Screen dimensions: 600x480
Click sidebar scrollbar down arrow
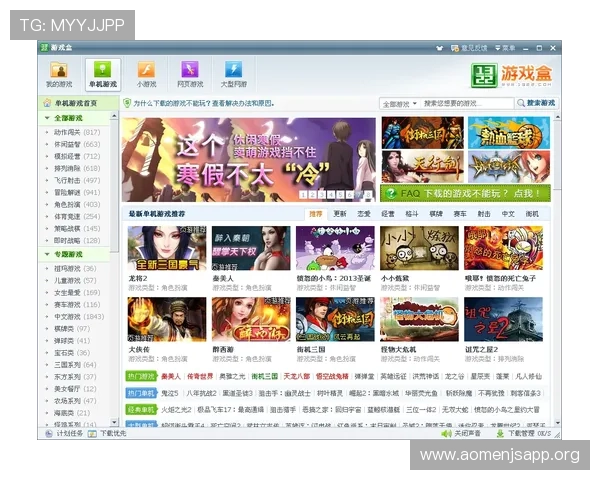114,422
